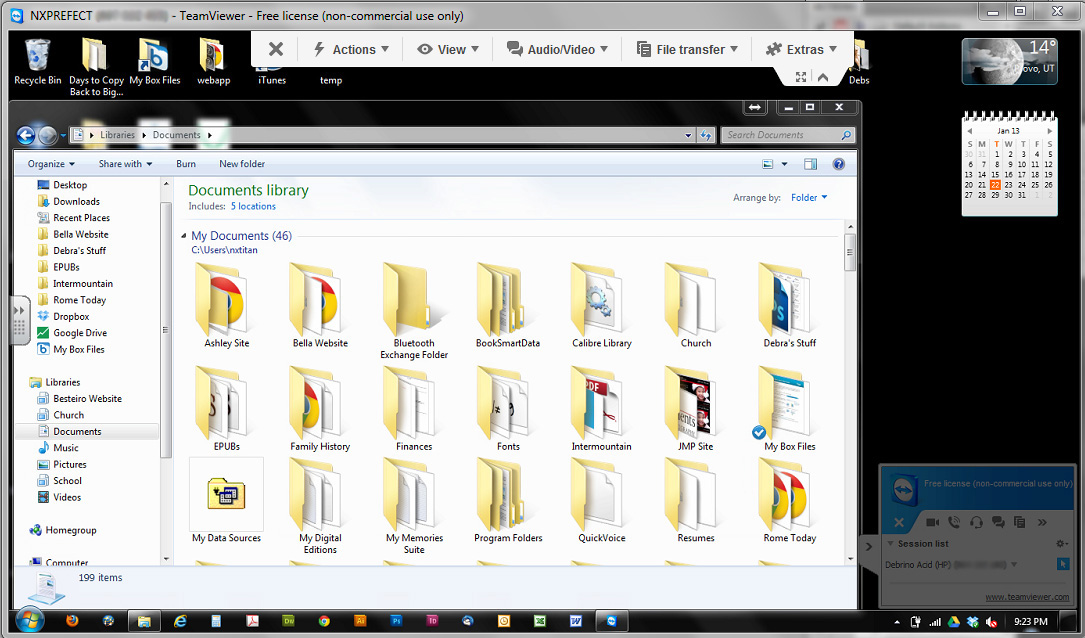Open the 5 locations link
This screenshot has width=1085, height=638.
point(253,206)
